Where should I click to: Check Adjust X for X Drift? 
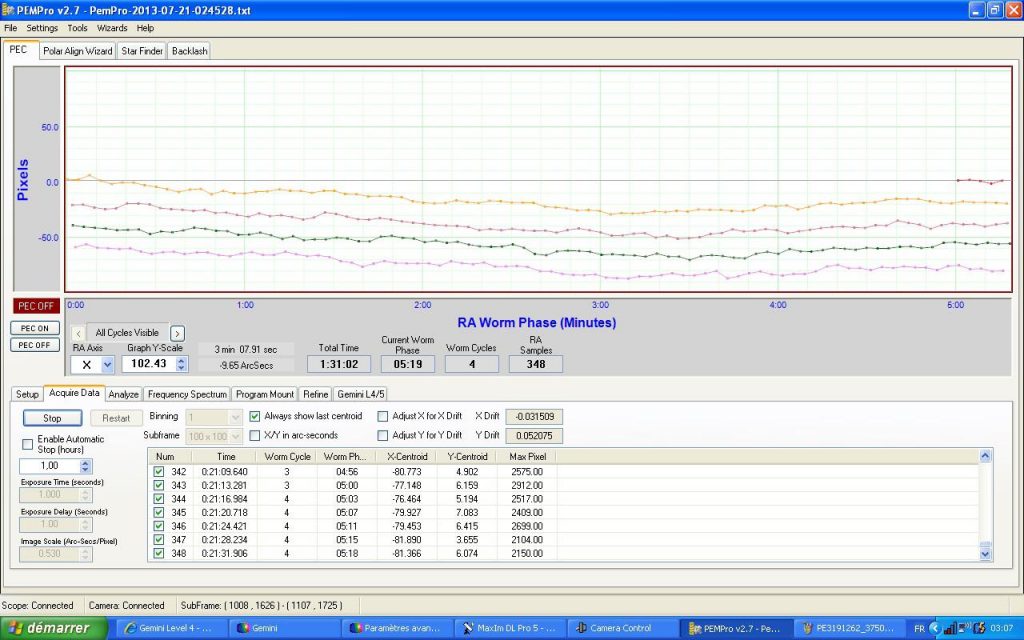click(383, 416)
